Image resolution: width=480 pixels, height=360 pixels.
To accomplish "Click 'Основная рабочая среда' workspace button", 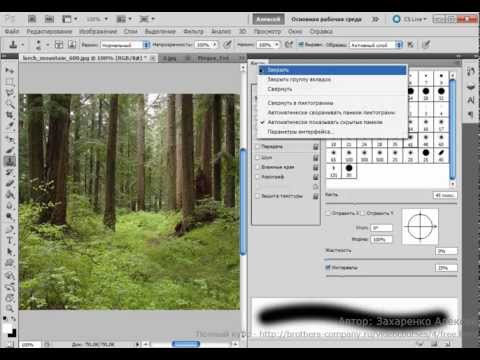I will [326, 19].
